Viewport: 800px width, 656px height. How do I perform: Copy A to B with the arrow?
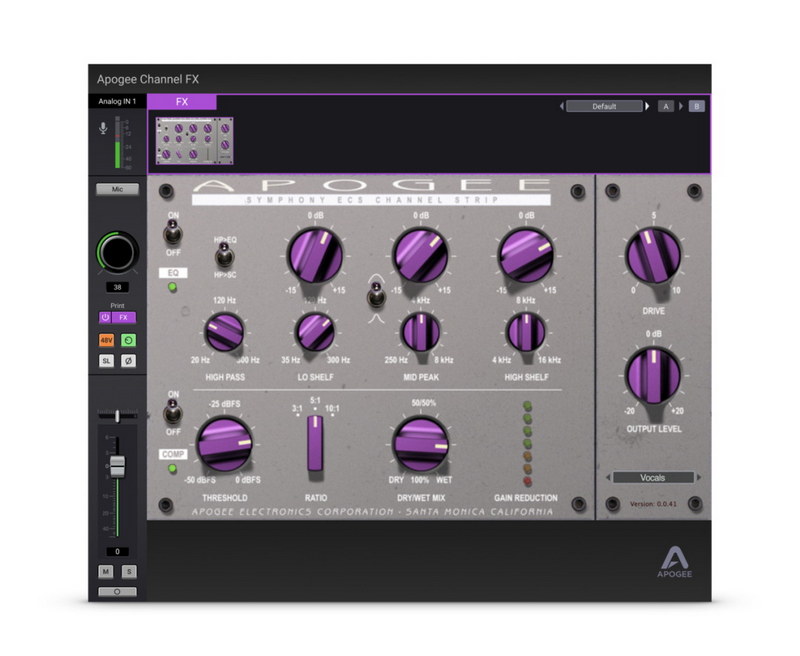681,106
